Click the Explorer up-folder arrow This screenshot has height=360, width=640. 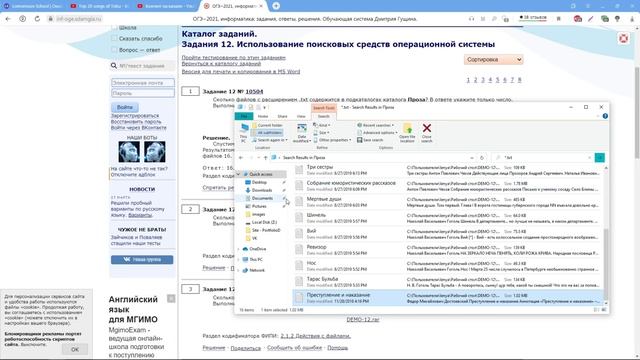pyautogui.click(x=265, y=158)
